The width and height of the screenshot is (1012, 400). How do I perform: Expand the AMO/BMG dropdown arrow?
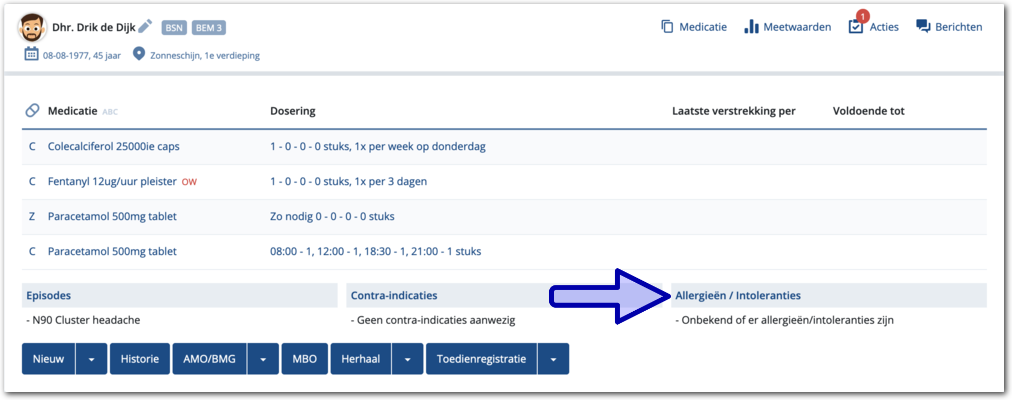pos(262,359)
